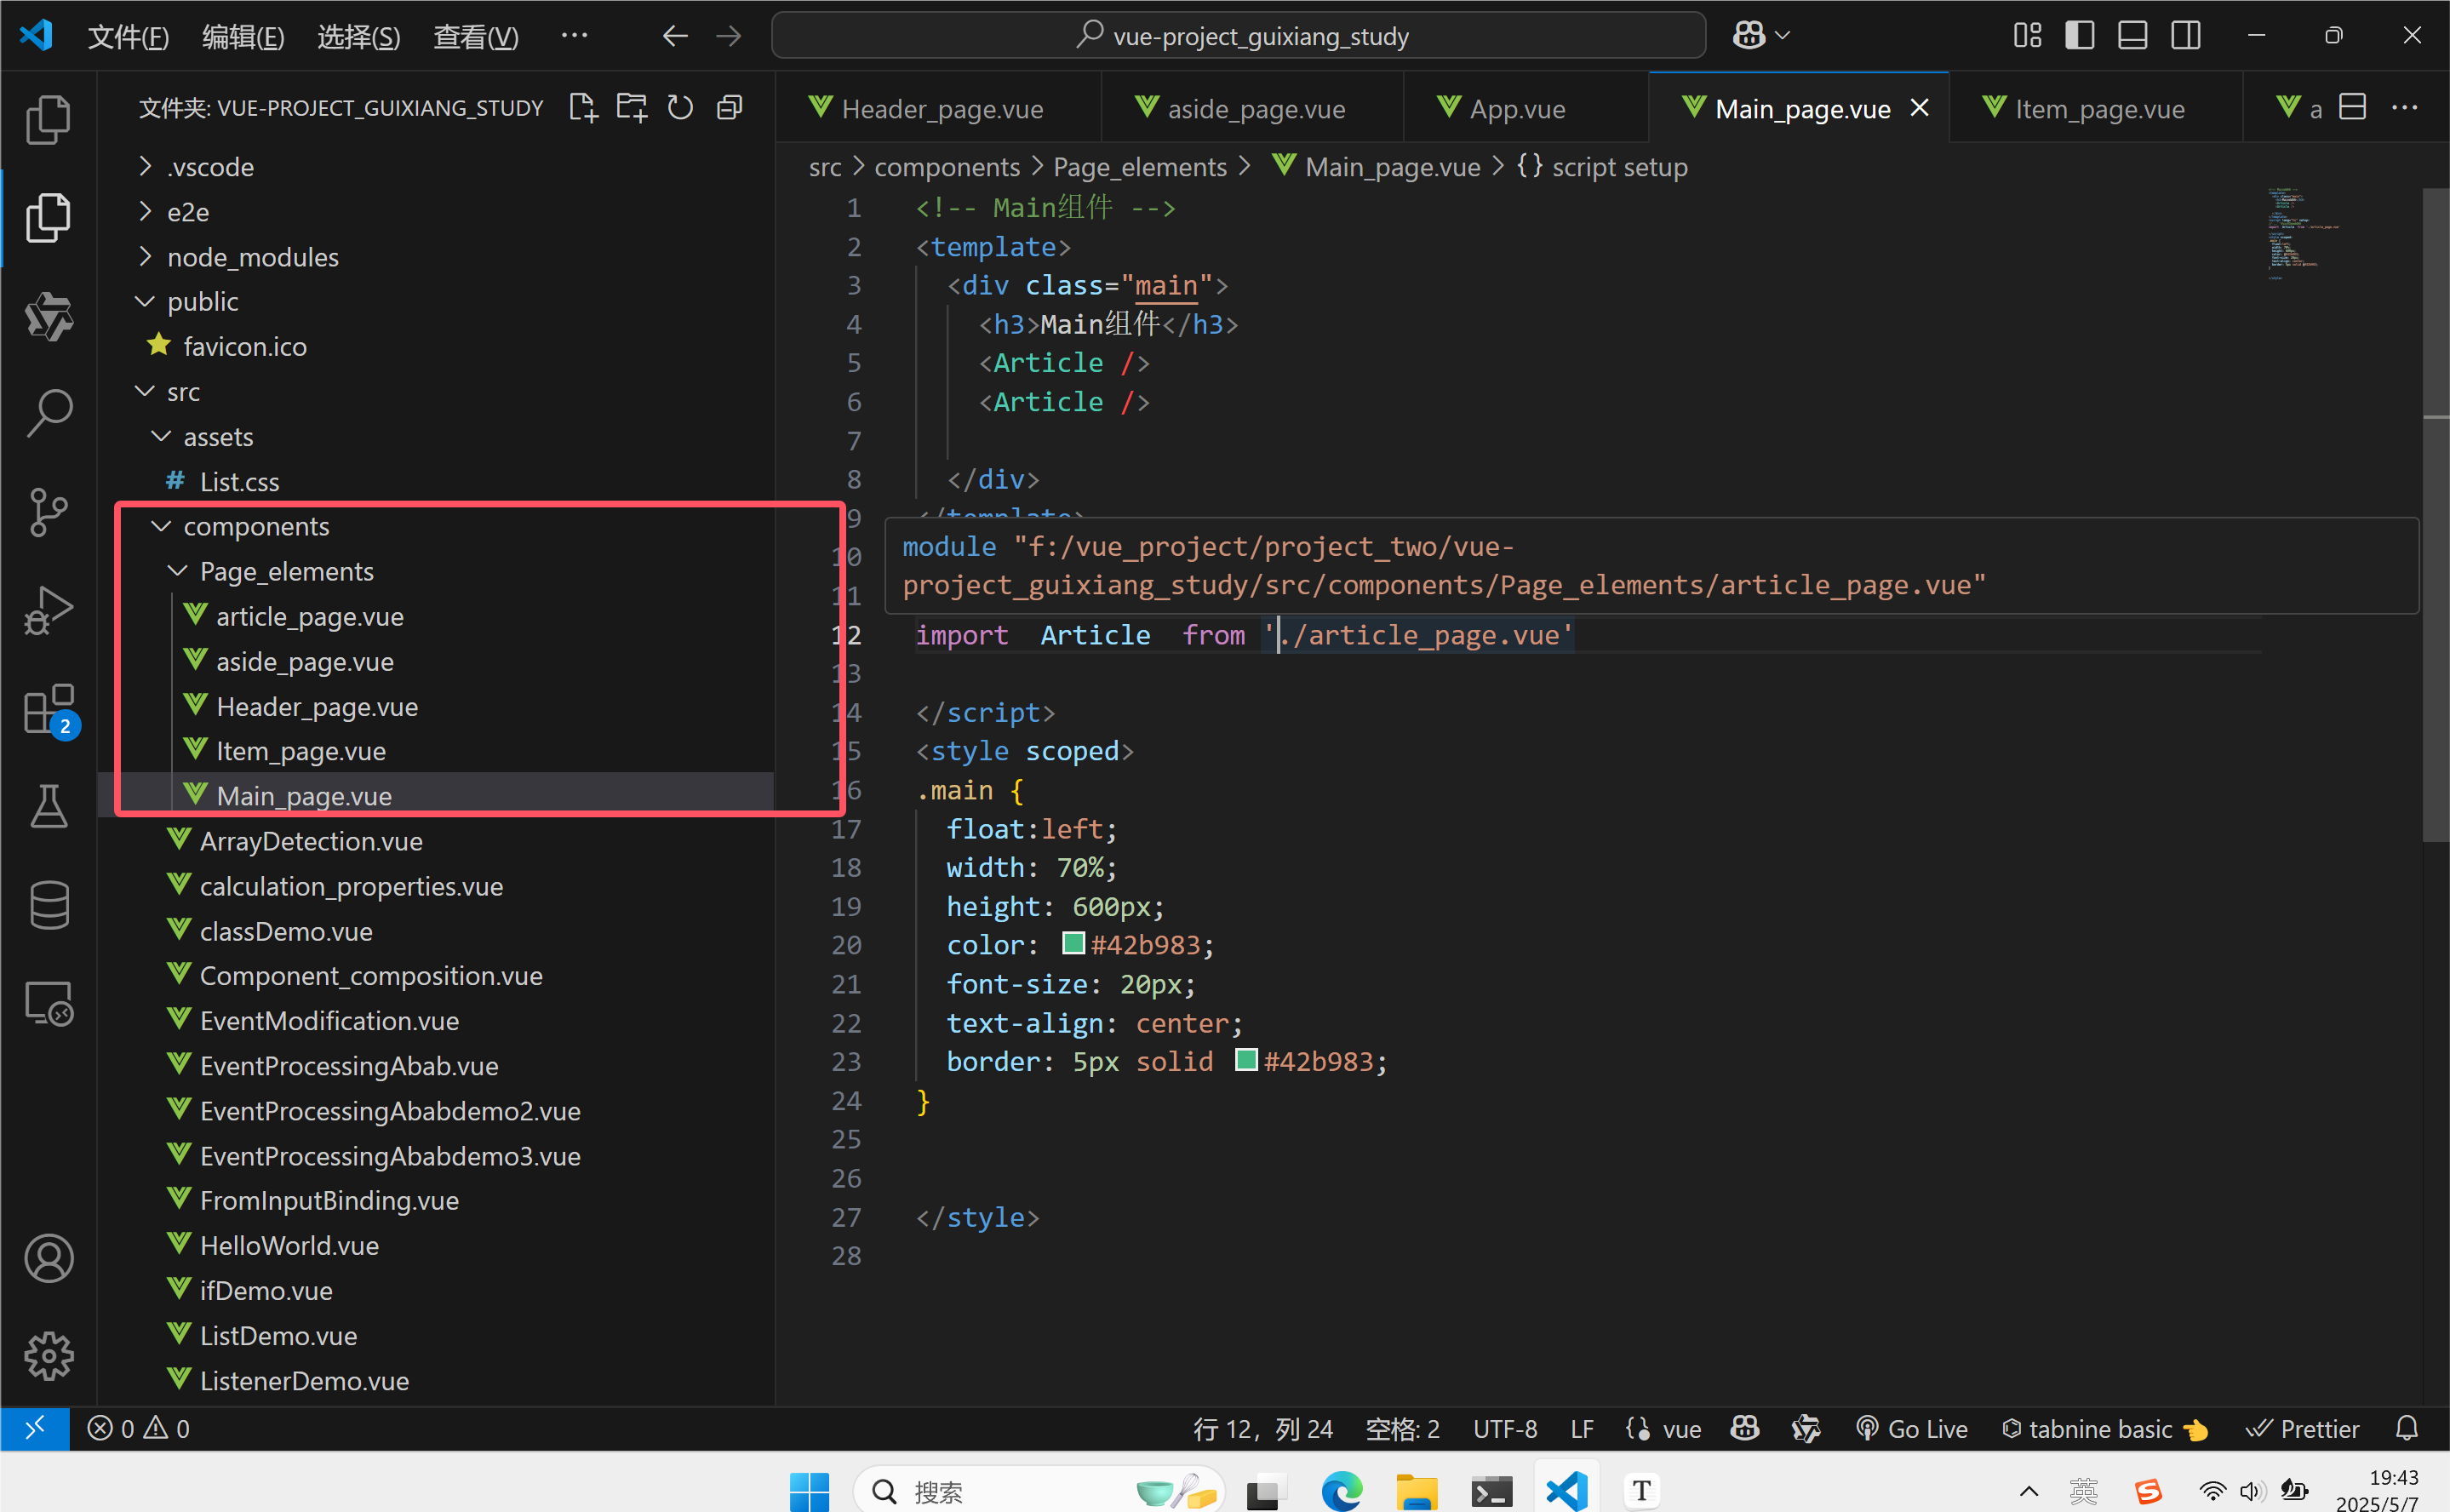Click the New Folder icon in explorer header
The height and width of the screenshot is (1512, 2450).
point(631,107)
